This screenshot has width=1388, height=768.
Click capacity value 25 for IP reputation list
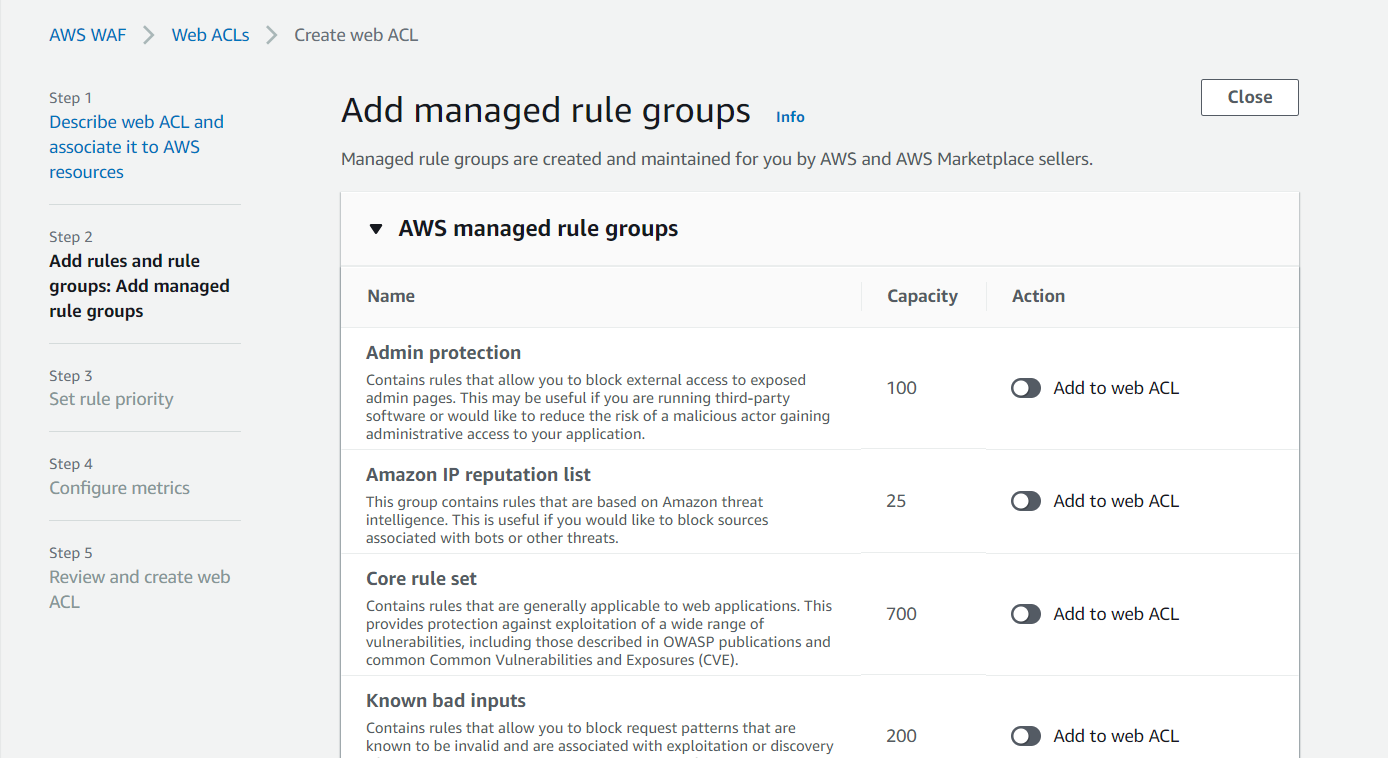[x=896, y=501]
